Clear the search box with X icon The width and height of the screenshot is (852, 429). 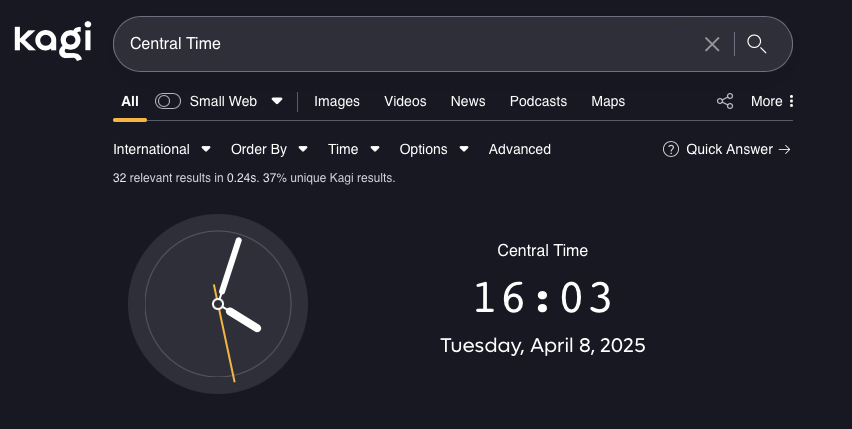(712, 44)
